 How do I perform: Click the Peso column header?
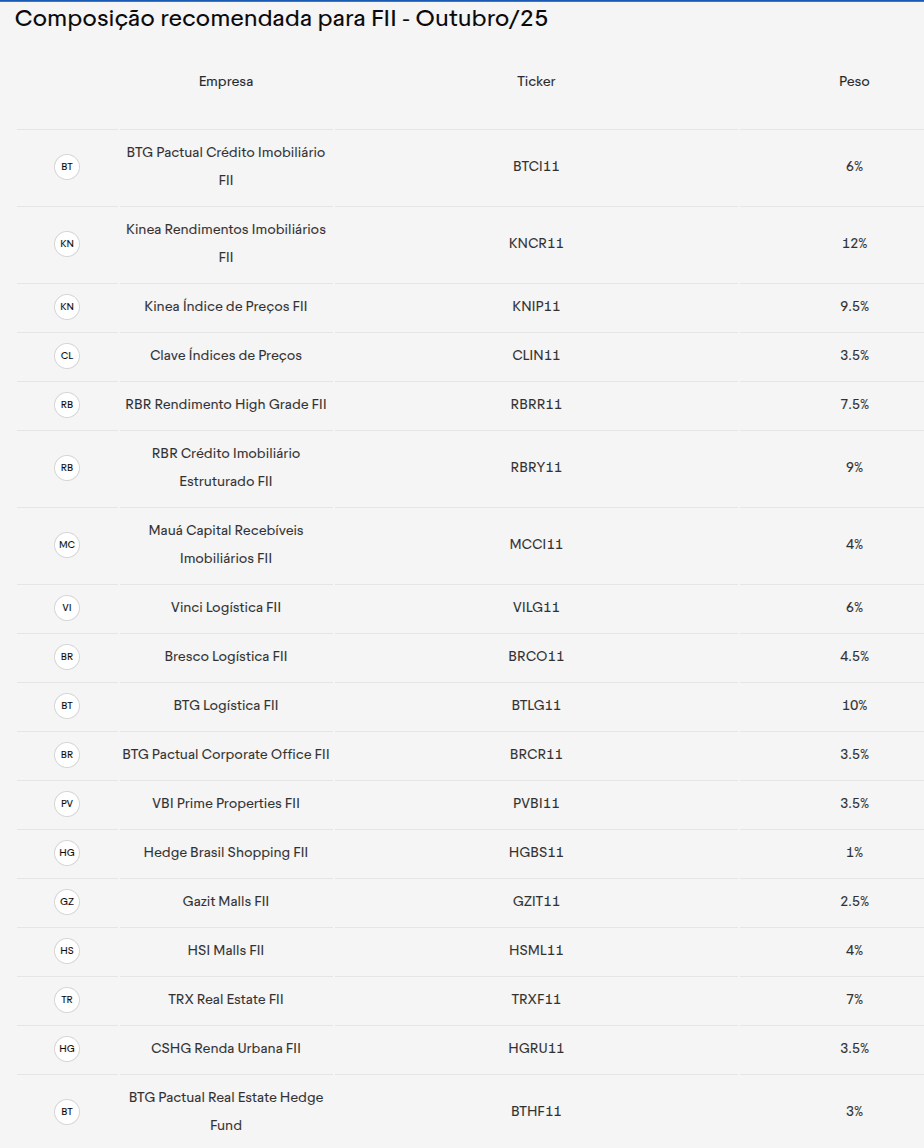(854, 82)
